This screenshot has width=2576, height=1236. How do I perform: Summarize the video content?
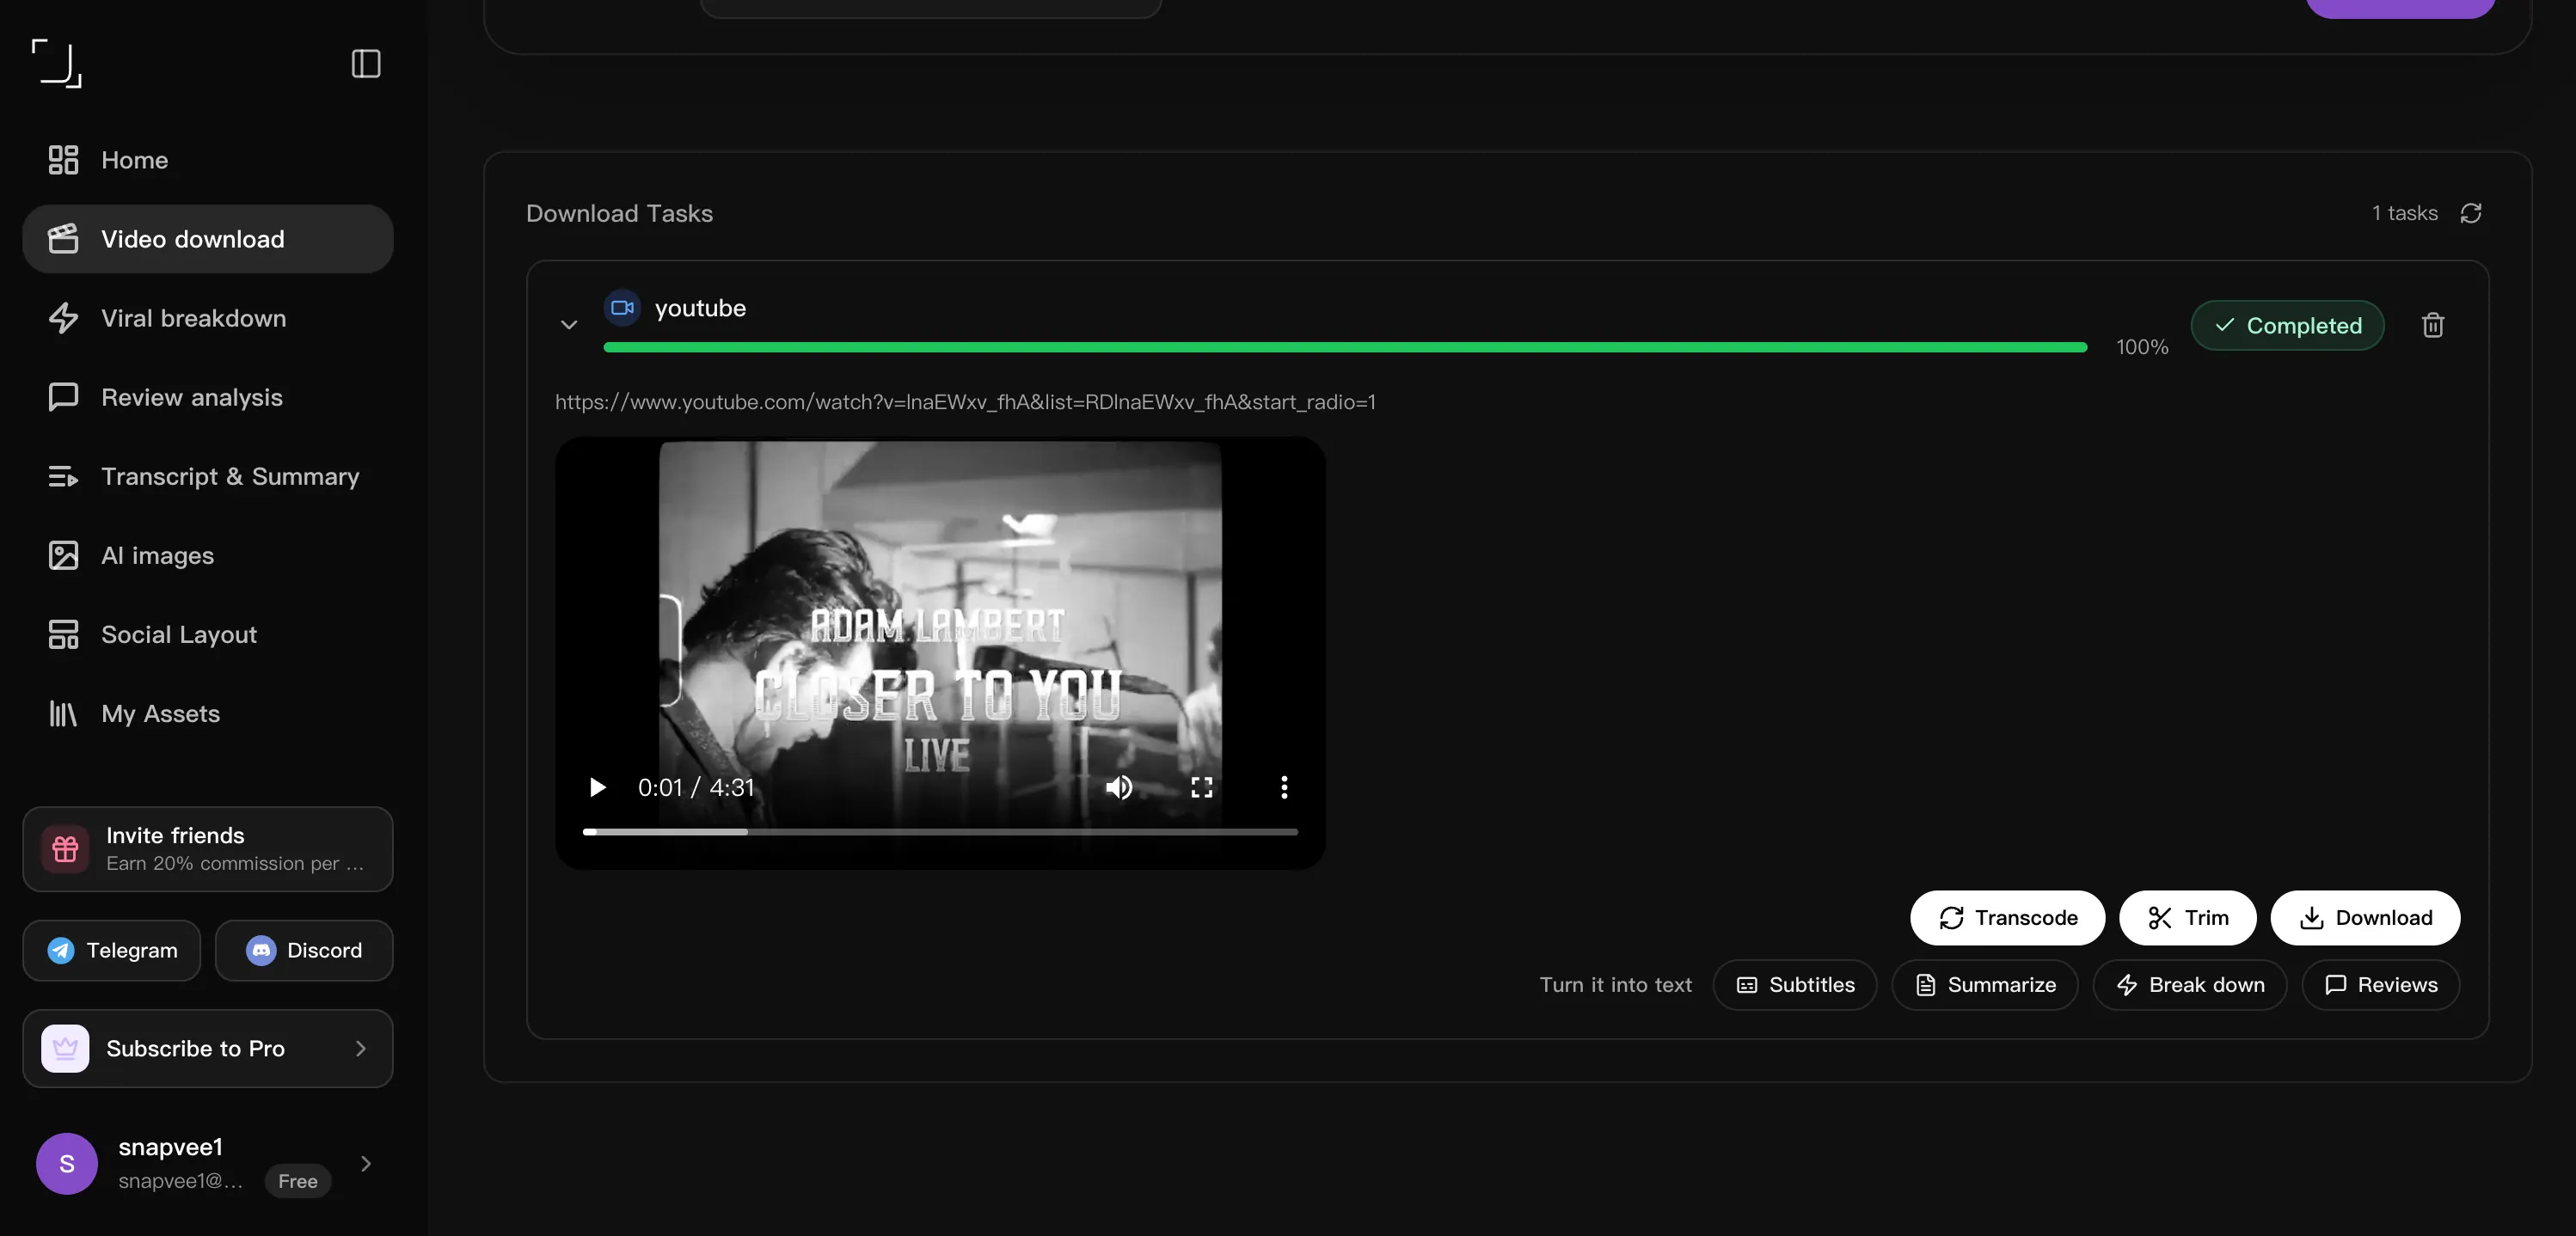pyautogui.click(x=1985, y=985)
